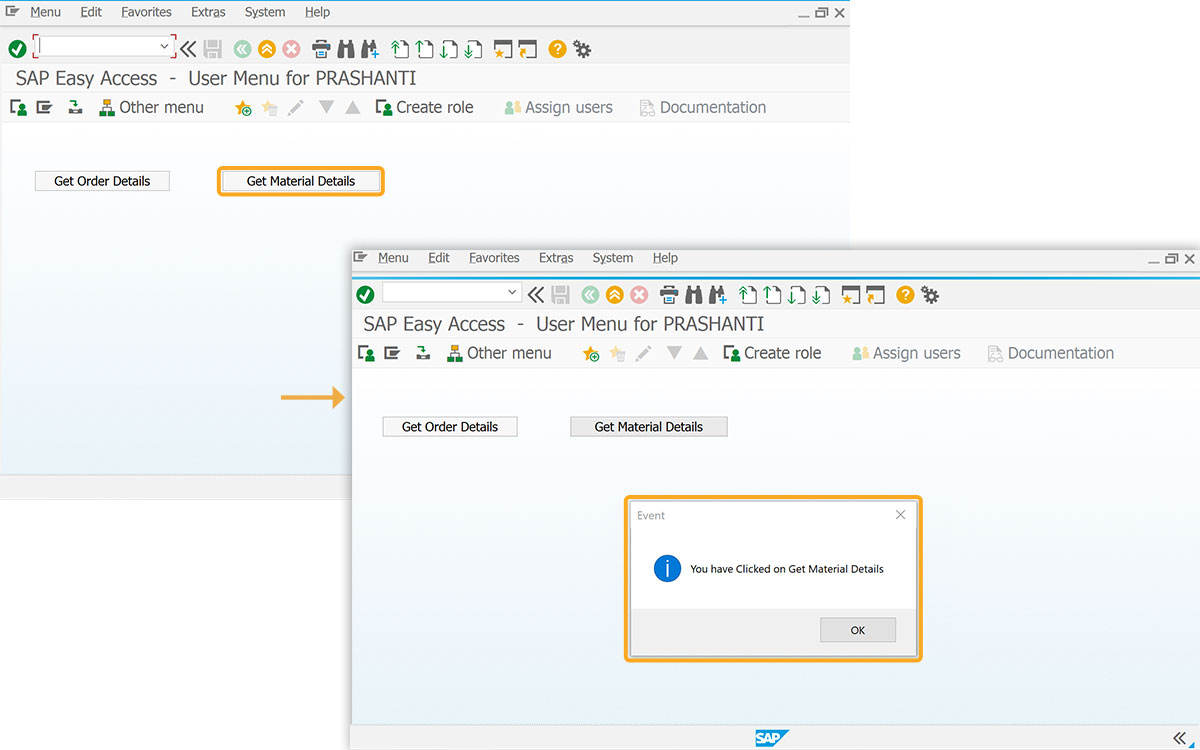Click the window control menu icon in front window
The width and height of the screenshot is (1200, 750).
tap(361, 258)
